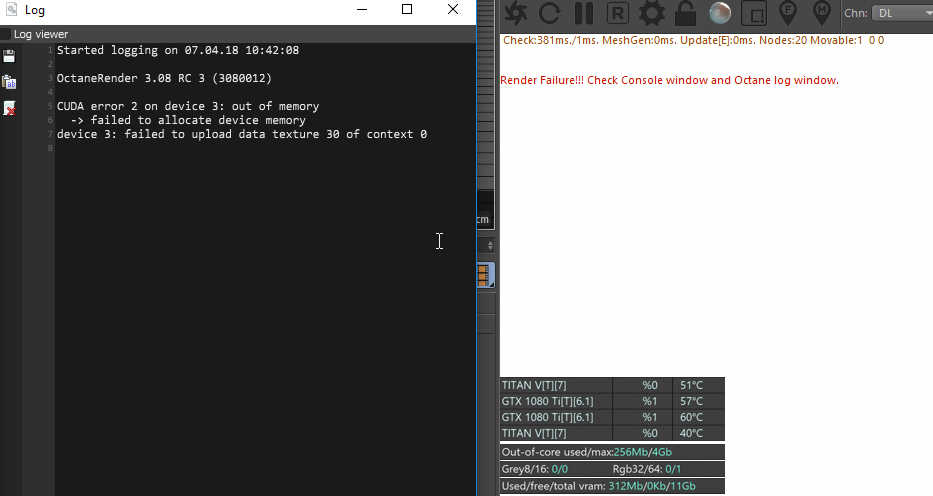
Task: Click the 'cm' unit label beside the Log window
Action: point(483,219)
